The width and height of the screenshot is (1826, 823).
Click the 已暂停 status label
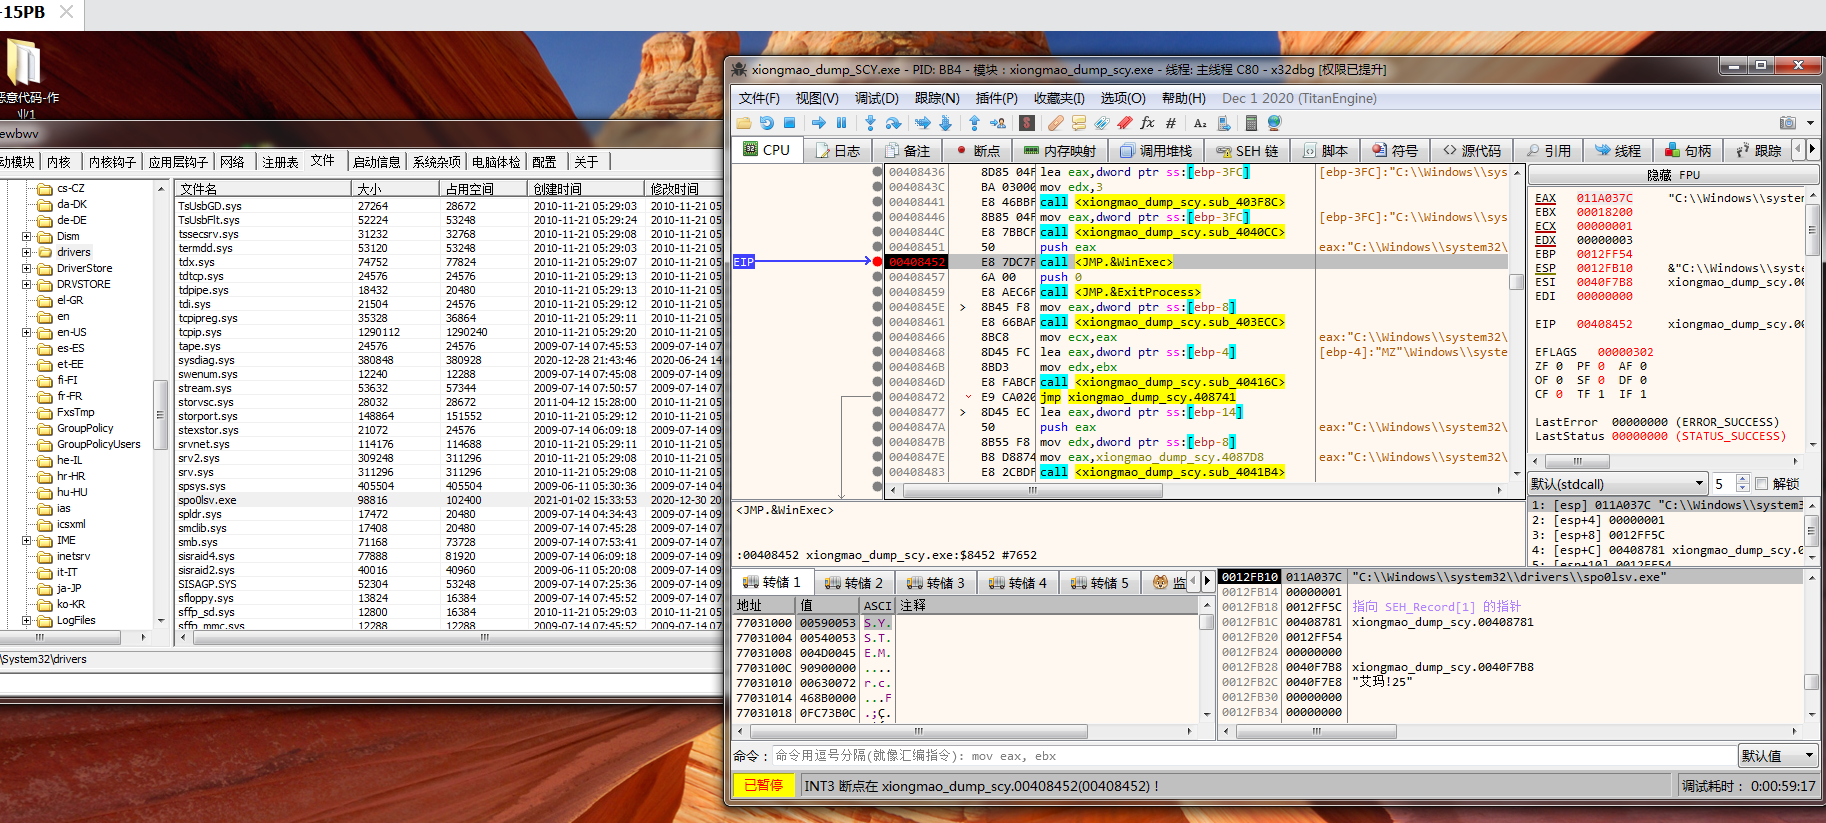click(x=763, y=786)
